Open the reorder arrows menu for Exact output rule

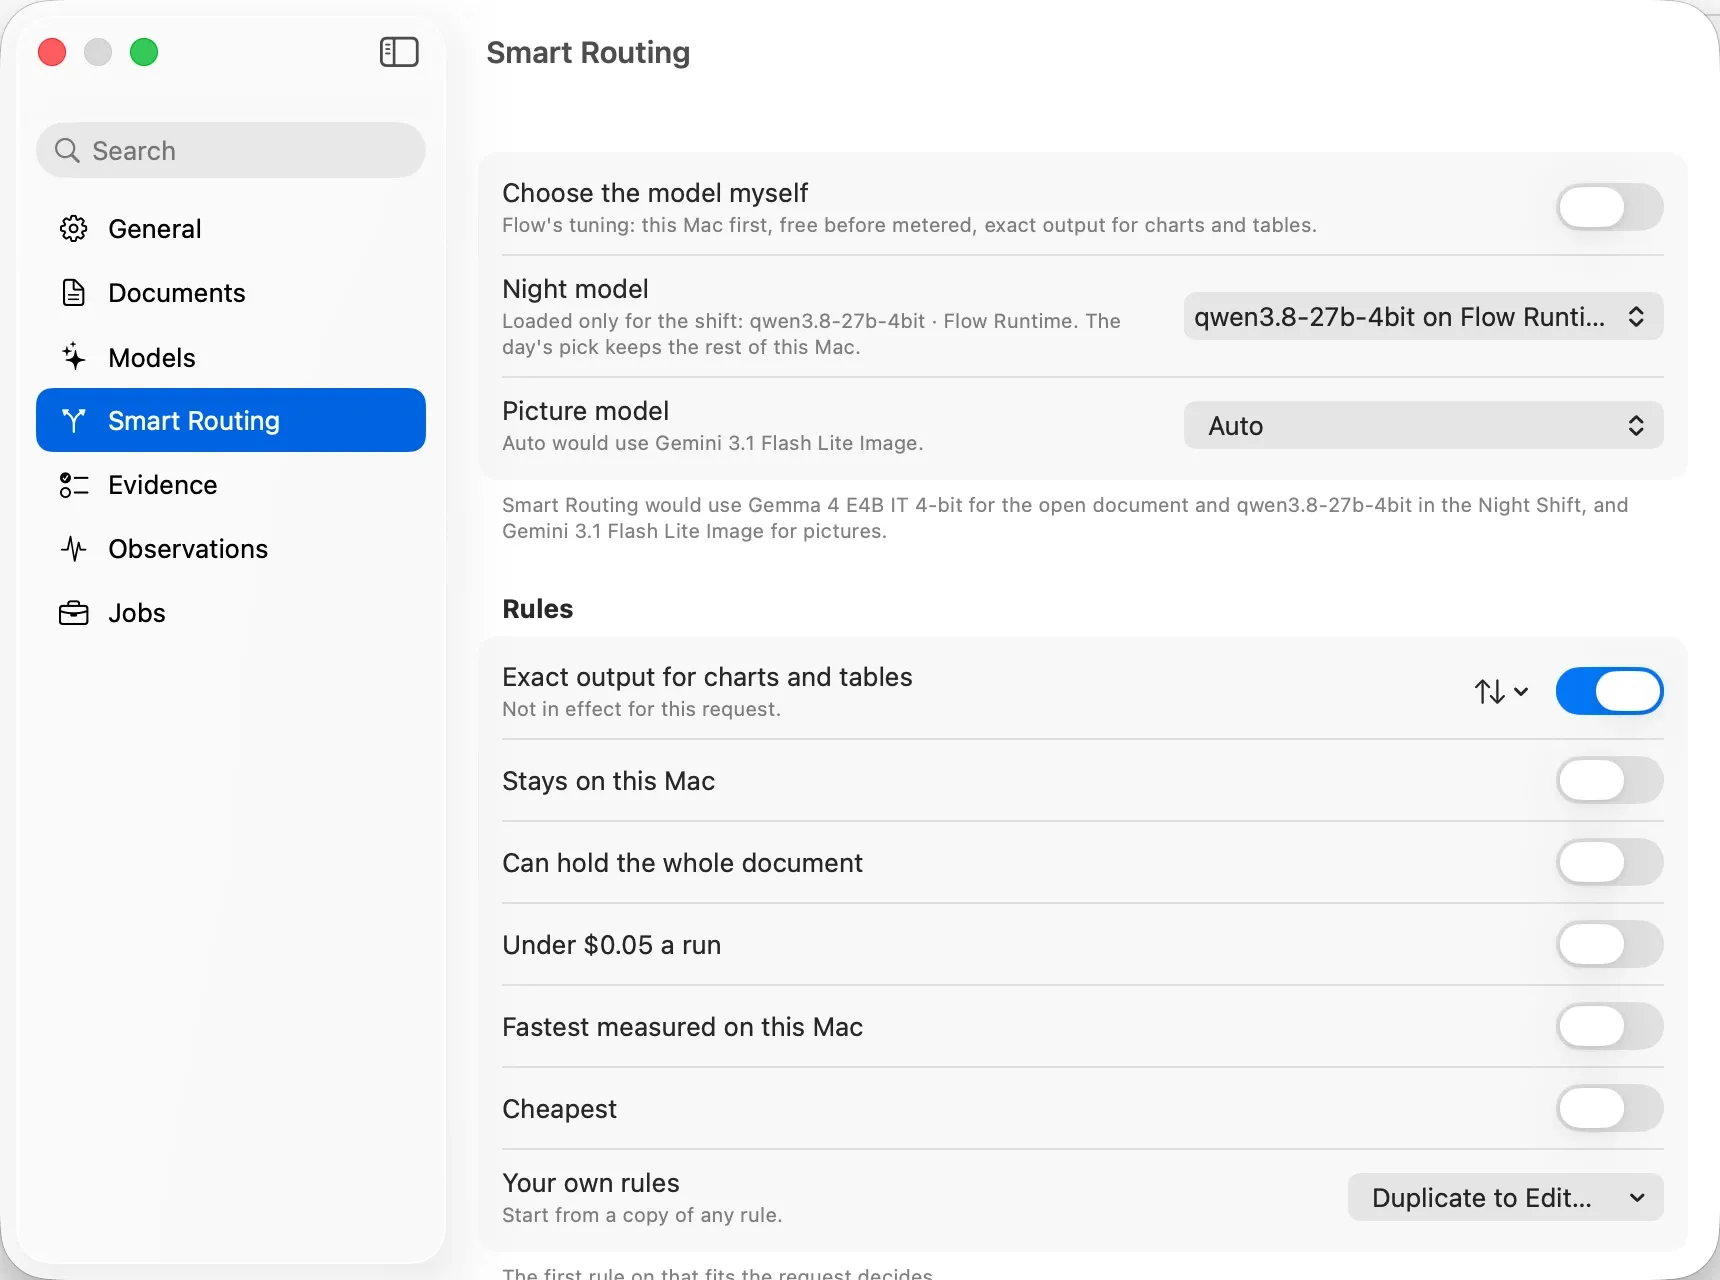pyautogui.click(x=1501, y=692)
